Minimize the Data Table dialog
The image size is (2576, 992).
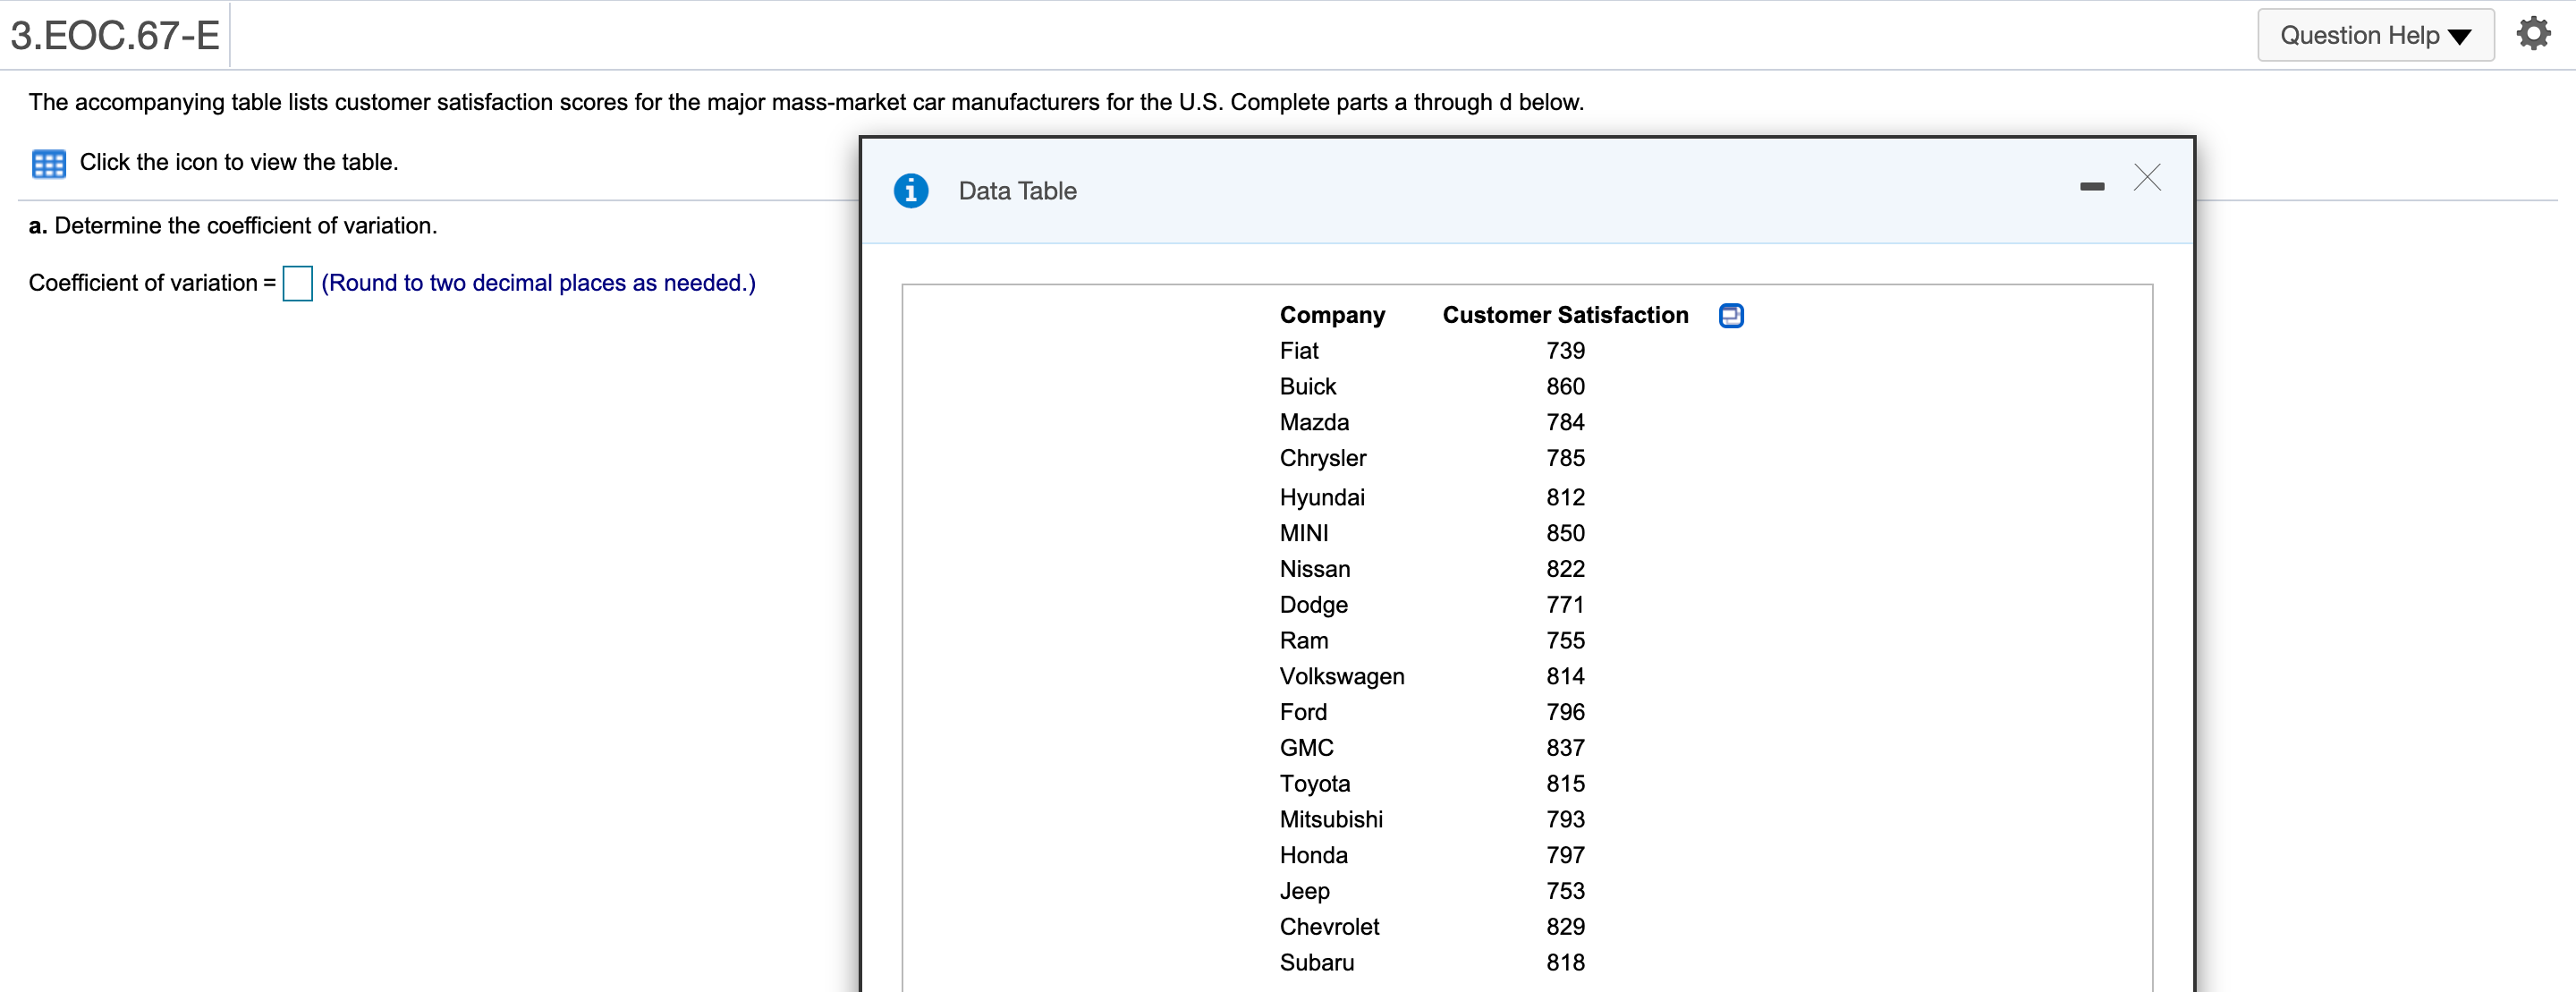pyautogui.click(x=2091, y=187)
